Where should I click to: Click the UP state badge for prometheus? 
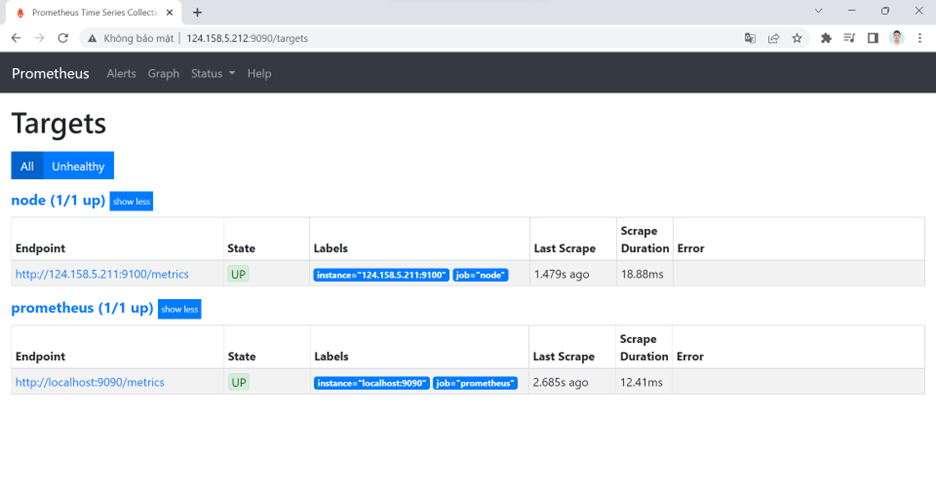(239, 383)
